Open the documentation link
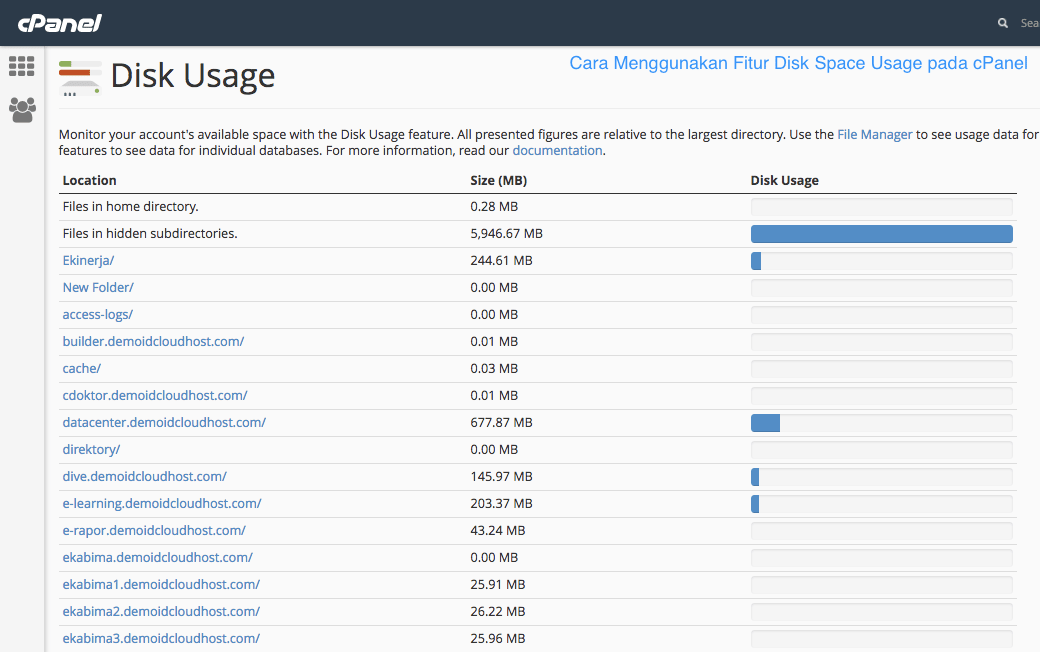The image size is (1040, 652). 557,150
